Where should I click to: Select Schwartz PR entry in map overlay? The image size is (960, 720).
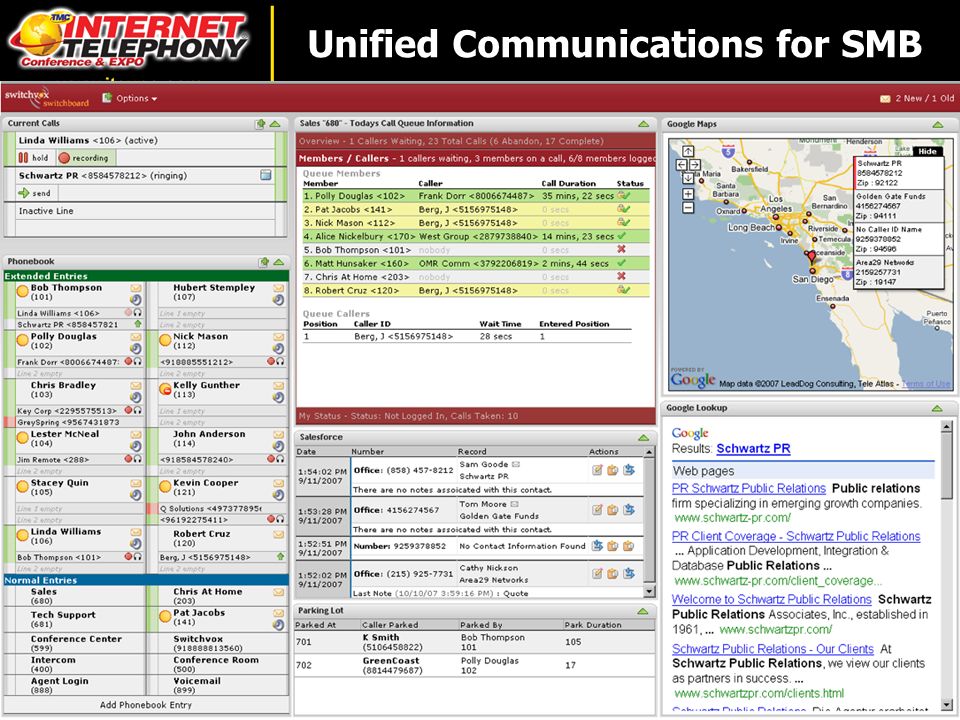click(899, 173)
